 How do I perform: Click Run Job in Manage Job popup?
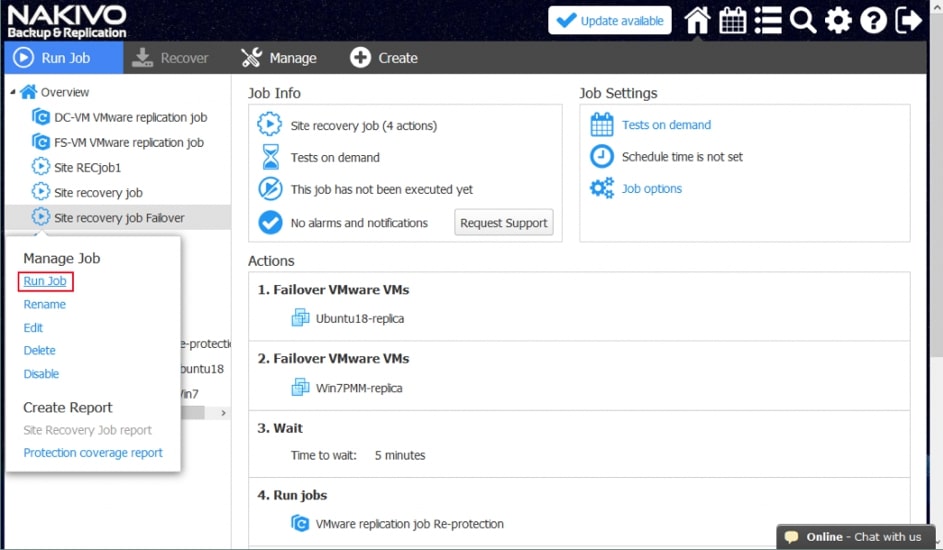pyautogui.click(x=45, y=281)
